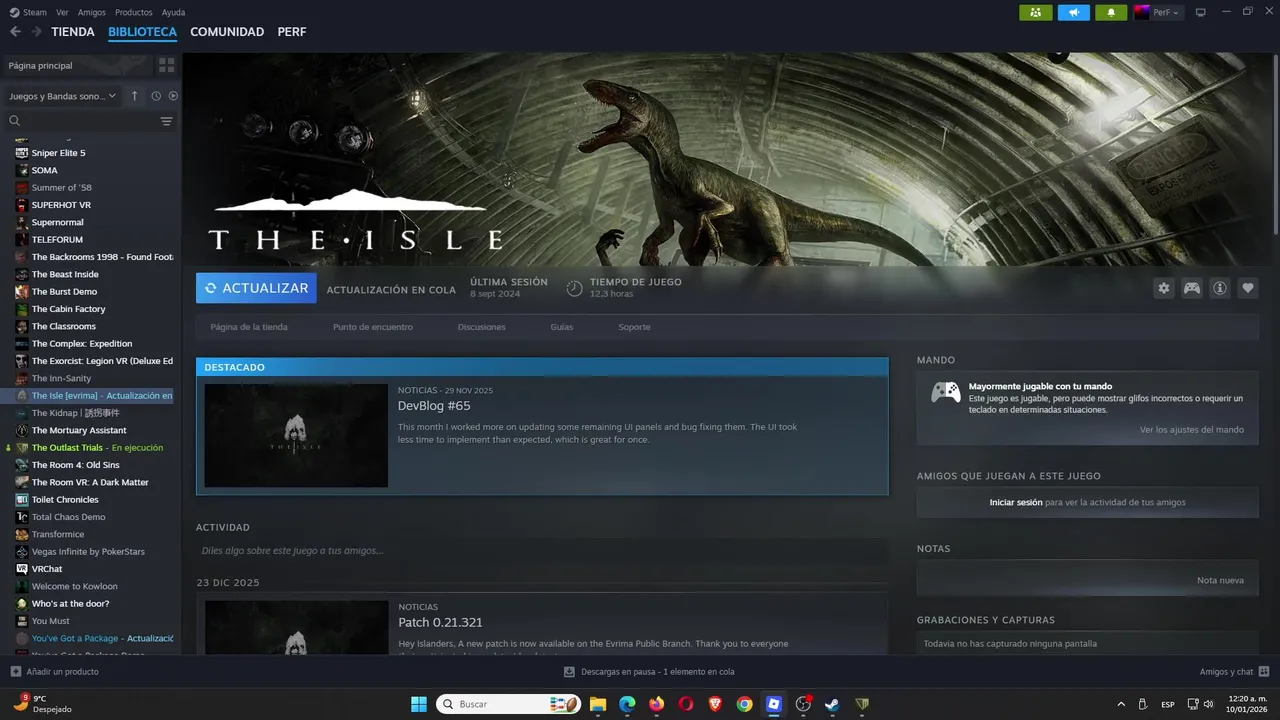Open the Ayuda menu
This screenshot has width=1280, height=720.
point(173,12)
